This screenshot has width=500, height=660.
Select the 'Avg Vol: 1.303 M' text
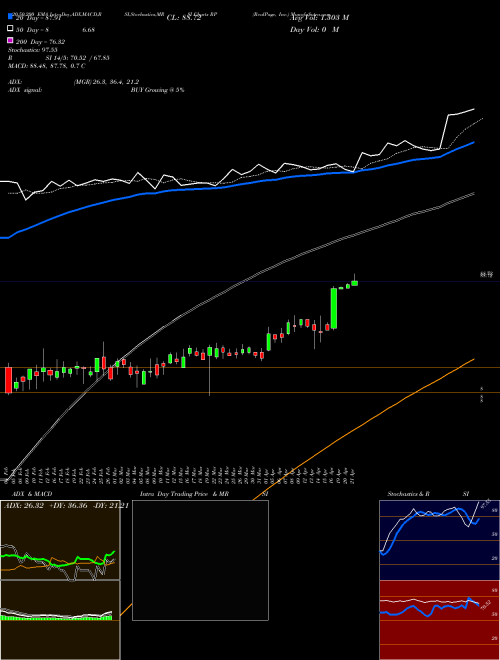(x=319, y=18)
